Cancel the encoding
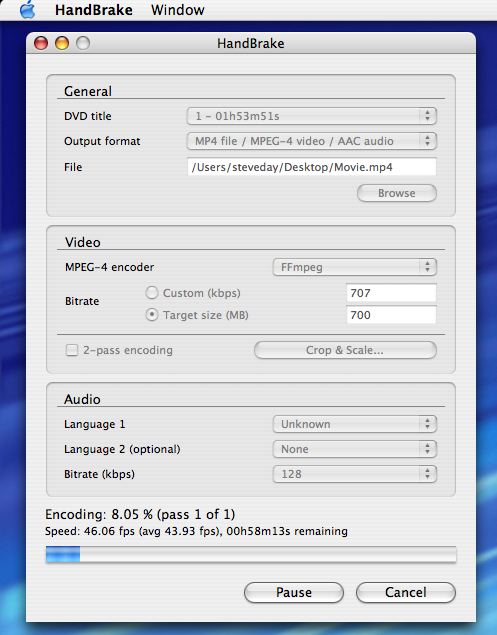Screen dimensions: 497x635 point(405,592)
